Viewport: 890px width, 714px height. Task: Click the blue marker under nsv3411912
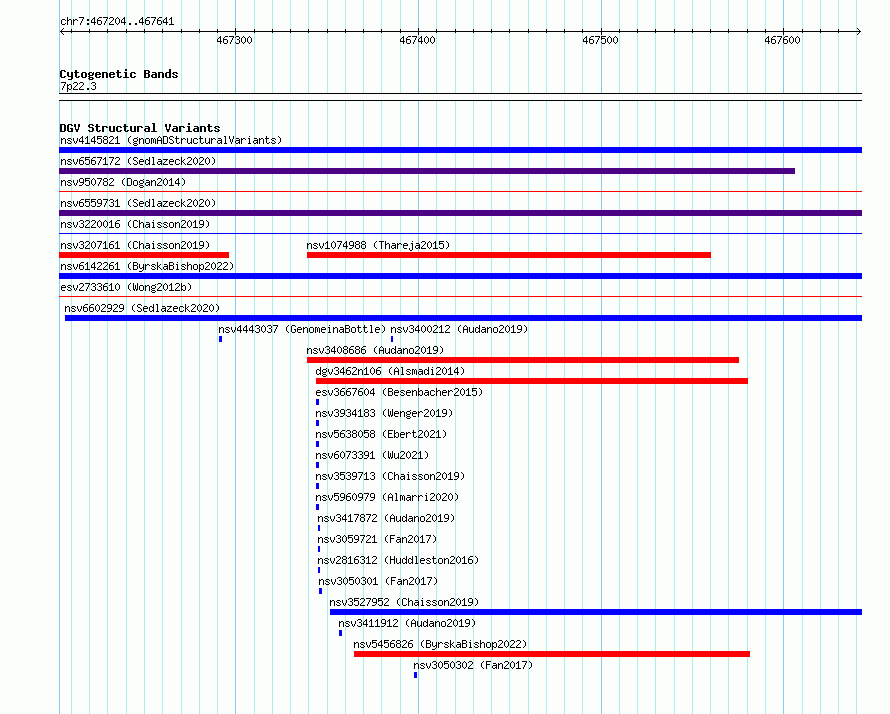tap(341, 633)
